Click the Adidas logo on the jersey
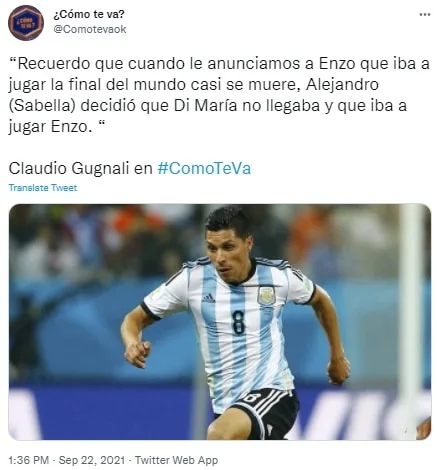This screenshot has height=470, width=437. pyautogui.click(x=208, y=298)
